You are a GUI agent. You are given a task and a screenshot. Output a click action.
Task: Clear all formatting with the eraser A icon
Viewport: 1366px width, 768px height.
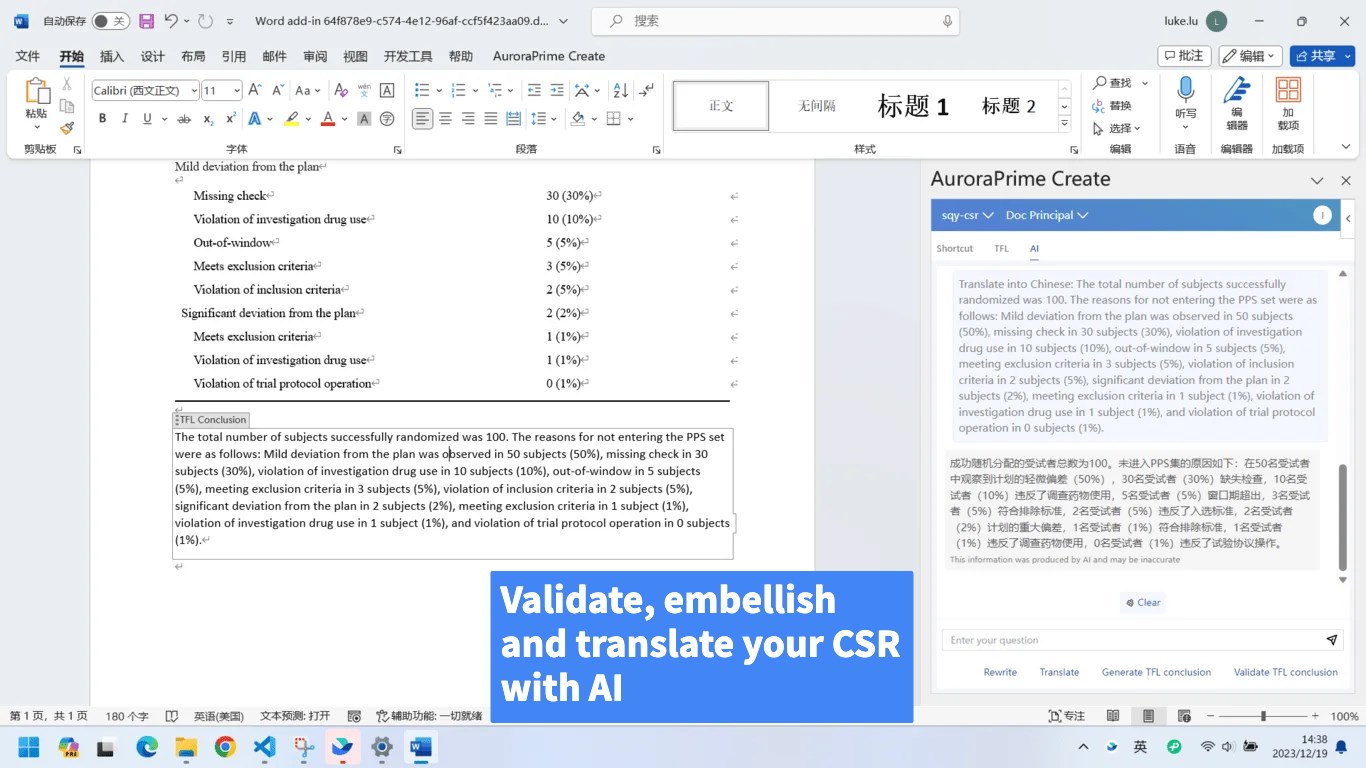[x=341, y=90]
